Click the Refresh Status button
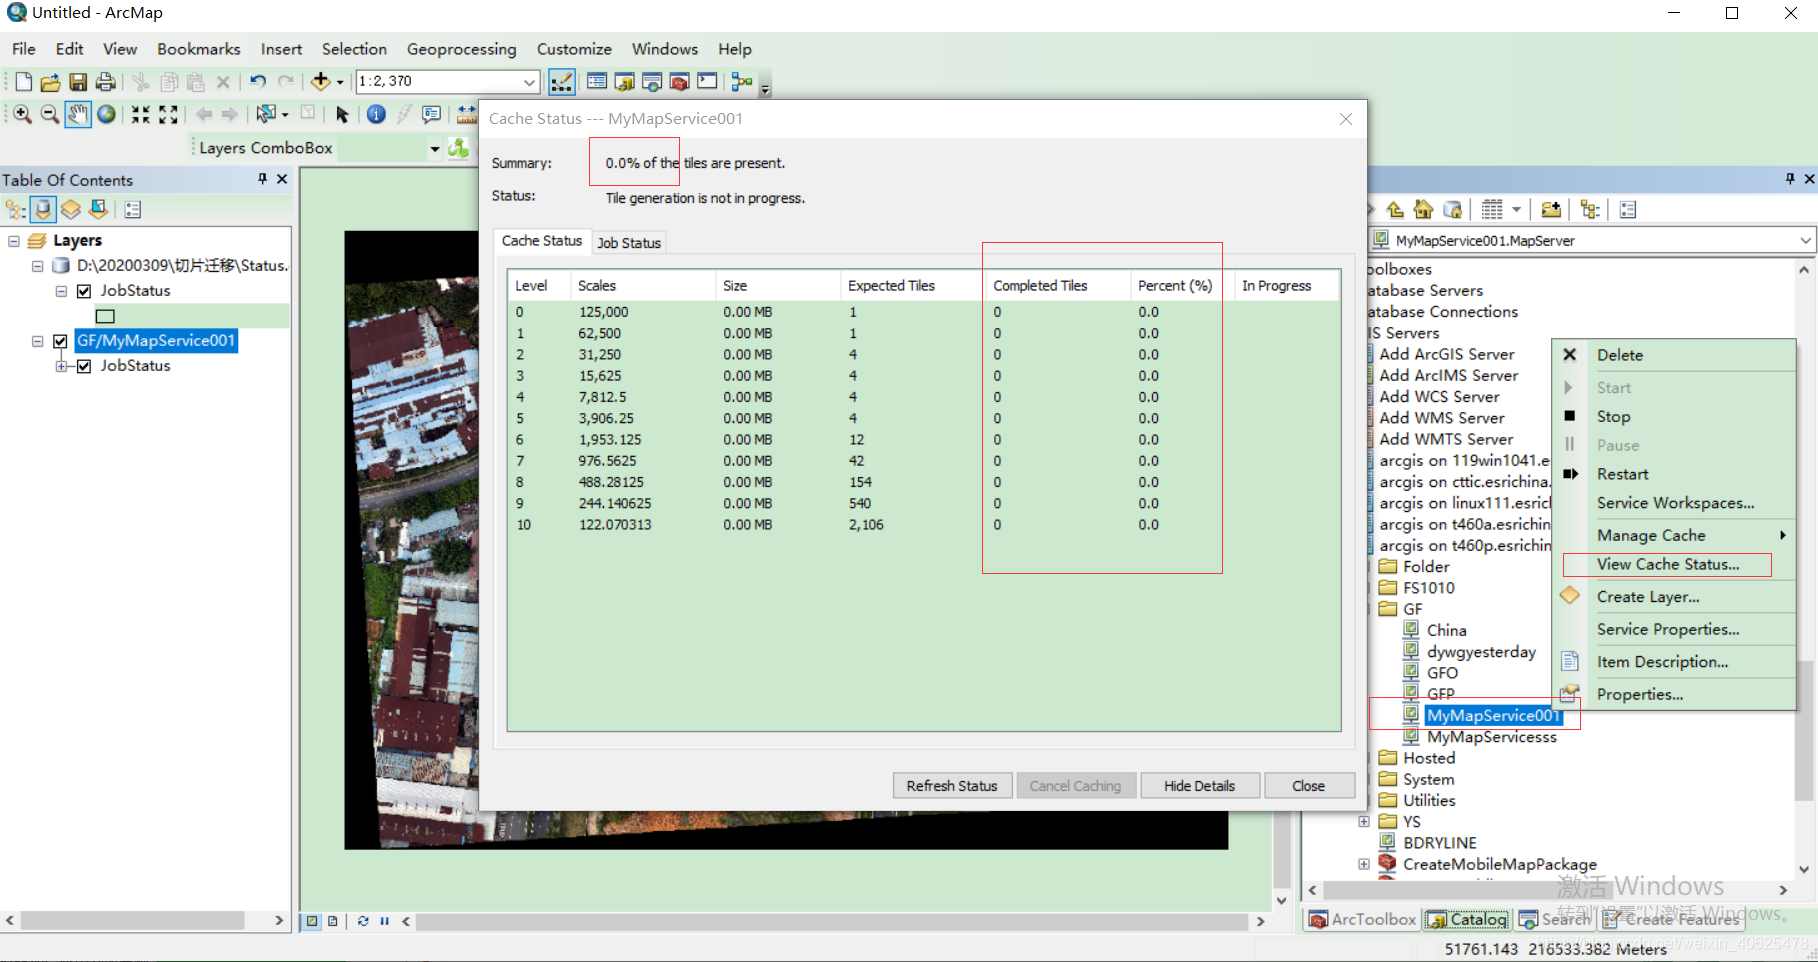This screenshot has height=962, width=1818. click(x=952, y=786)
